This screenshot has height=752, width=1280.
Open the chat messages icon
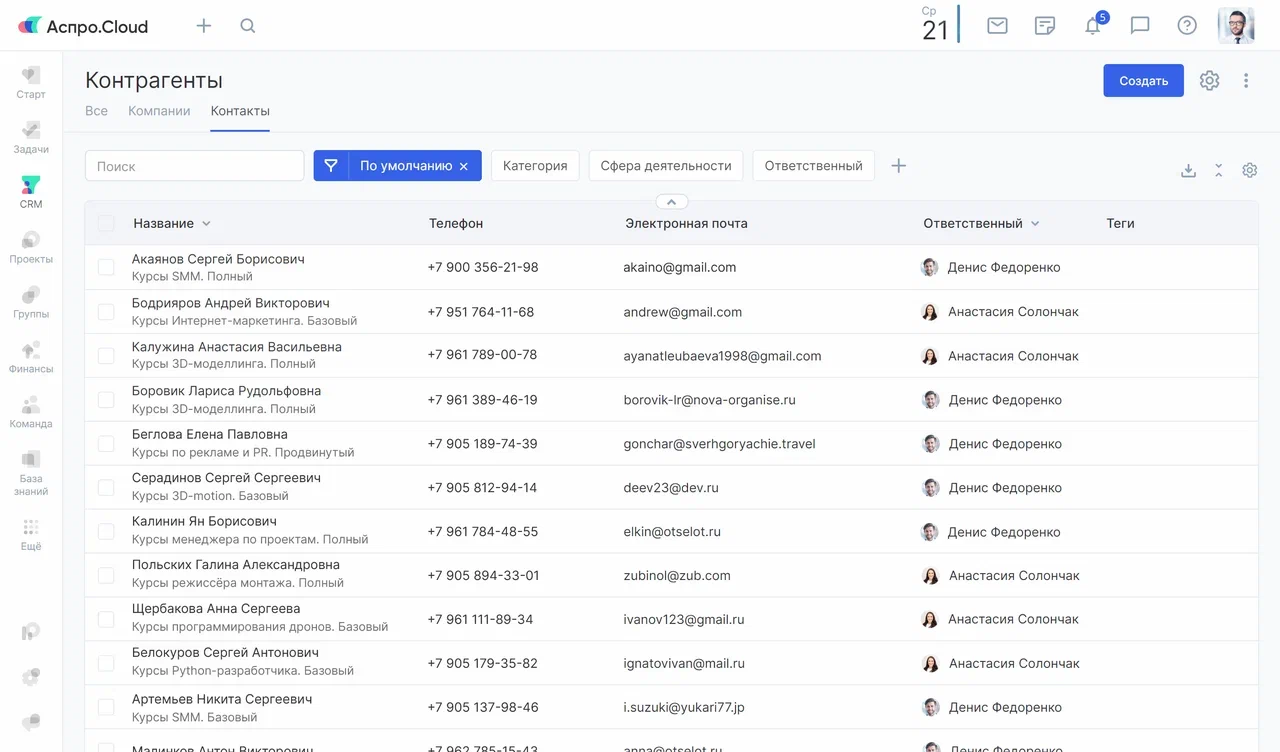(x=1140, y=26)
